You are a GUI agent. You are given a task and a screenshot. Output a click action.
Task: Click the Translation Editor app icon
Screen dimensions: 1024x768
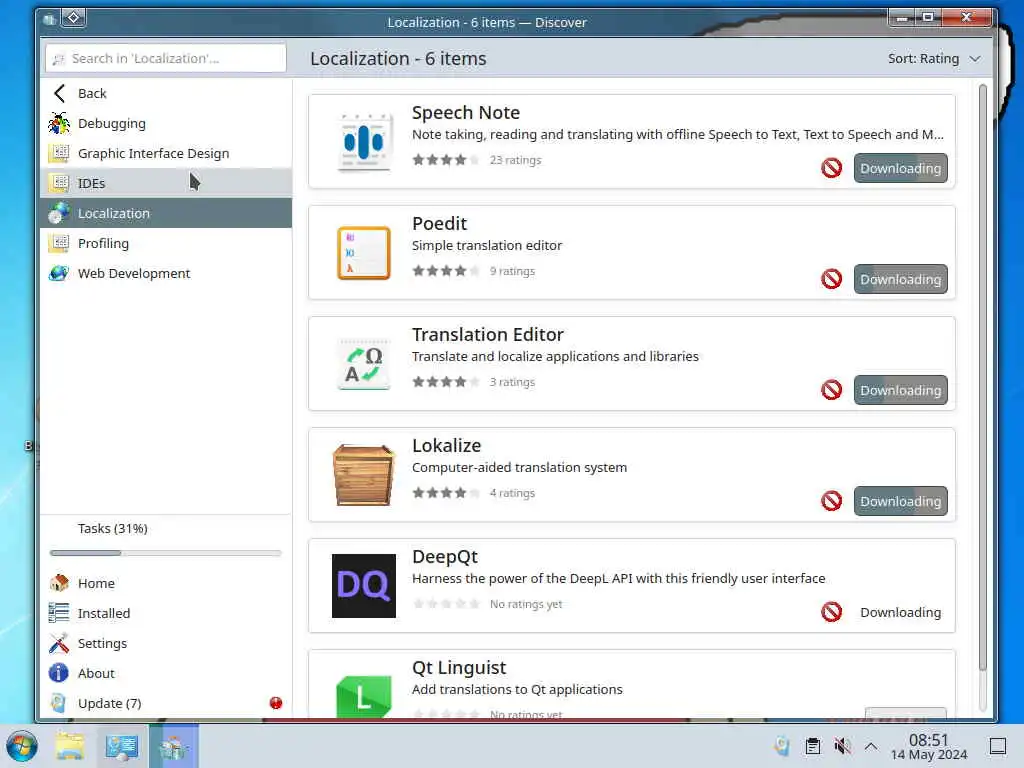[364, 364]
